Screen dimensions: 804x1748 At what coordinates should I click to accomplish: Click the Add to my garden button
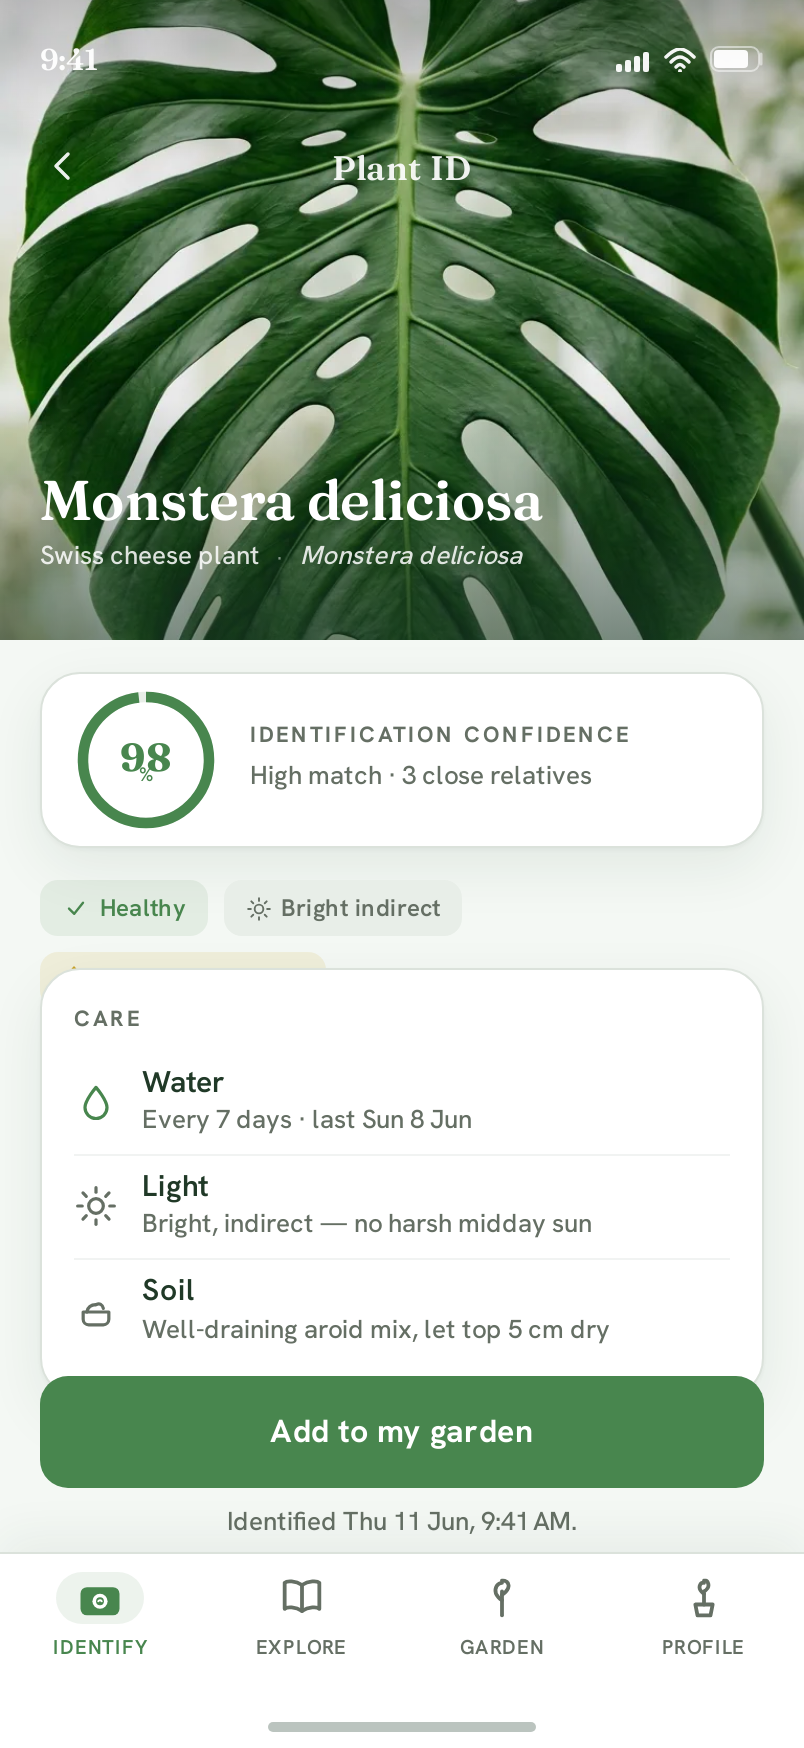[402, 1432]
